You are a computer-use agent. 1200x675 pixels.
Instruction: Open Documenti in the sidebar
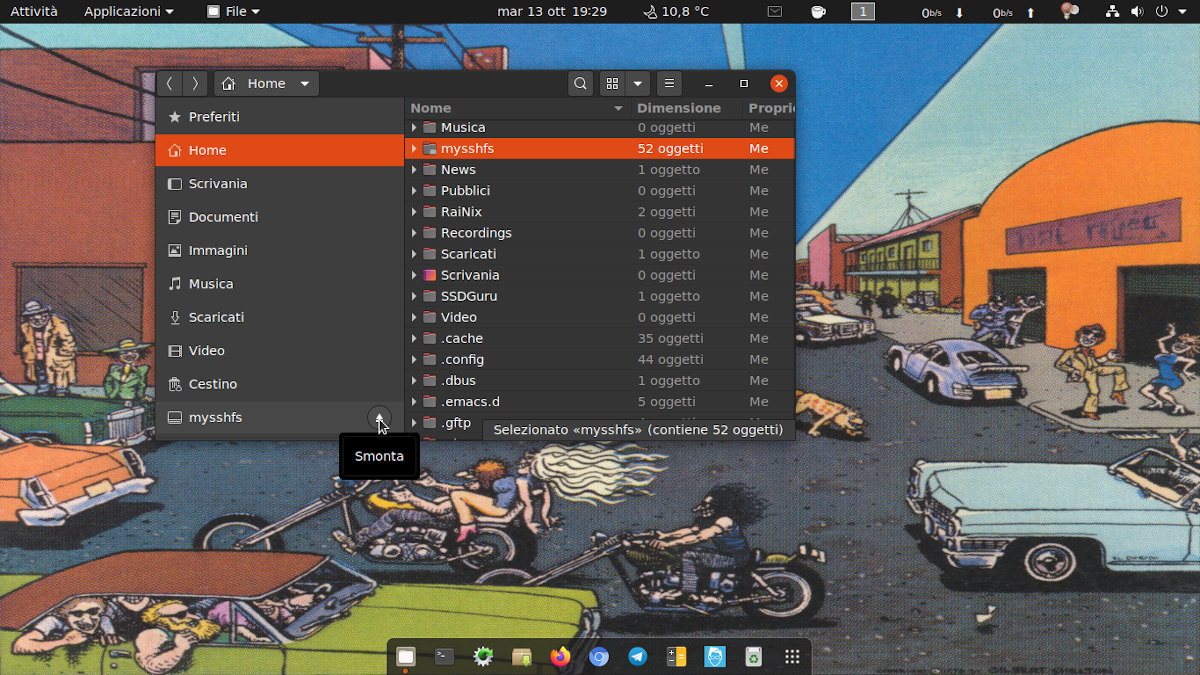[279, 217]
